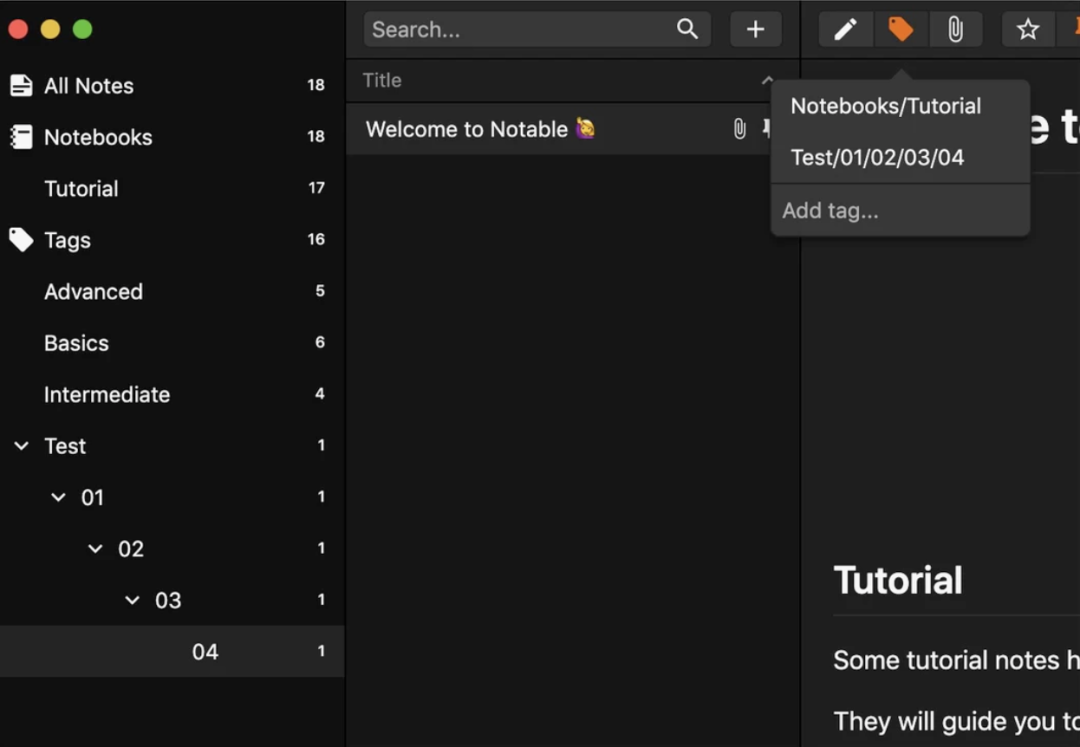Select the Advanced tag
Screen dimensions: 1080x747
pos(172,291)
